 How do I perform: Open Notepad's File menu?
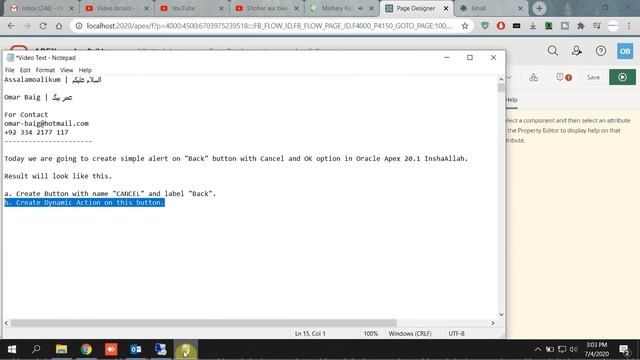point(9,70)
